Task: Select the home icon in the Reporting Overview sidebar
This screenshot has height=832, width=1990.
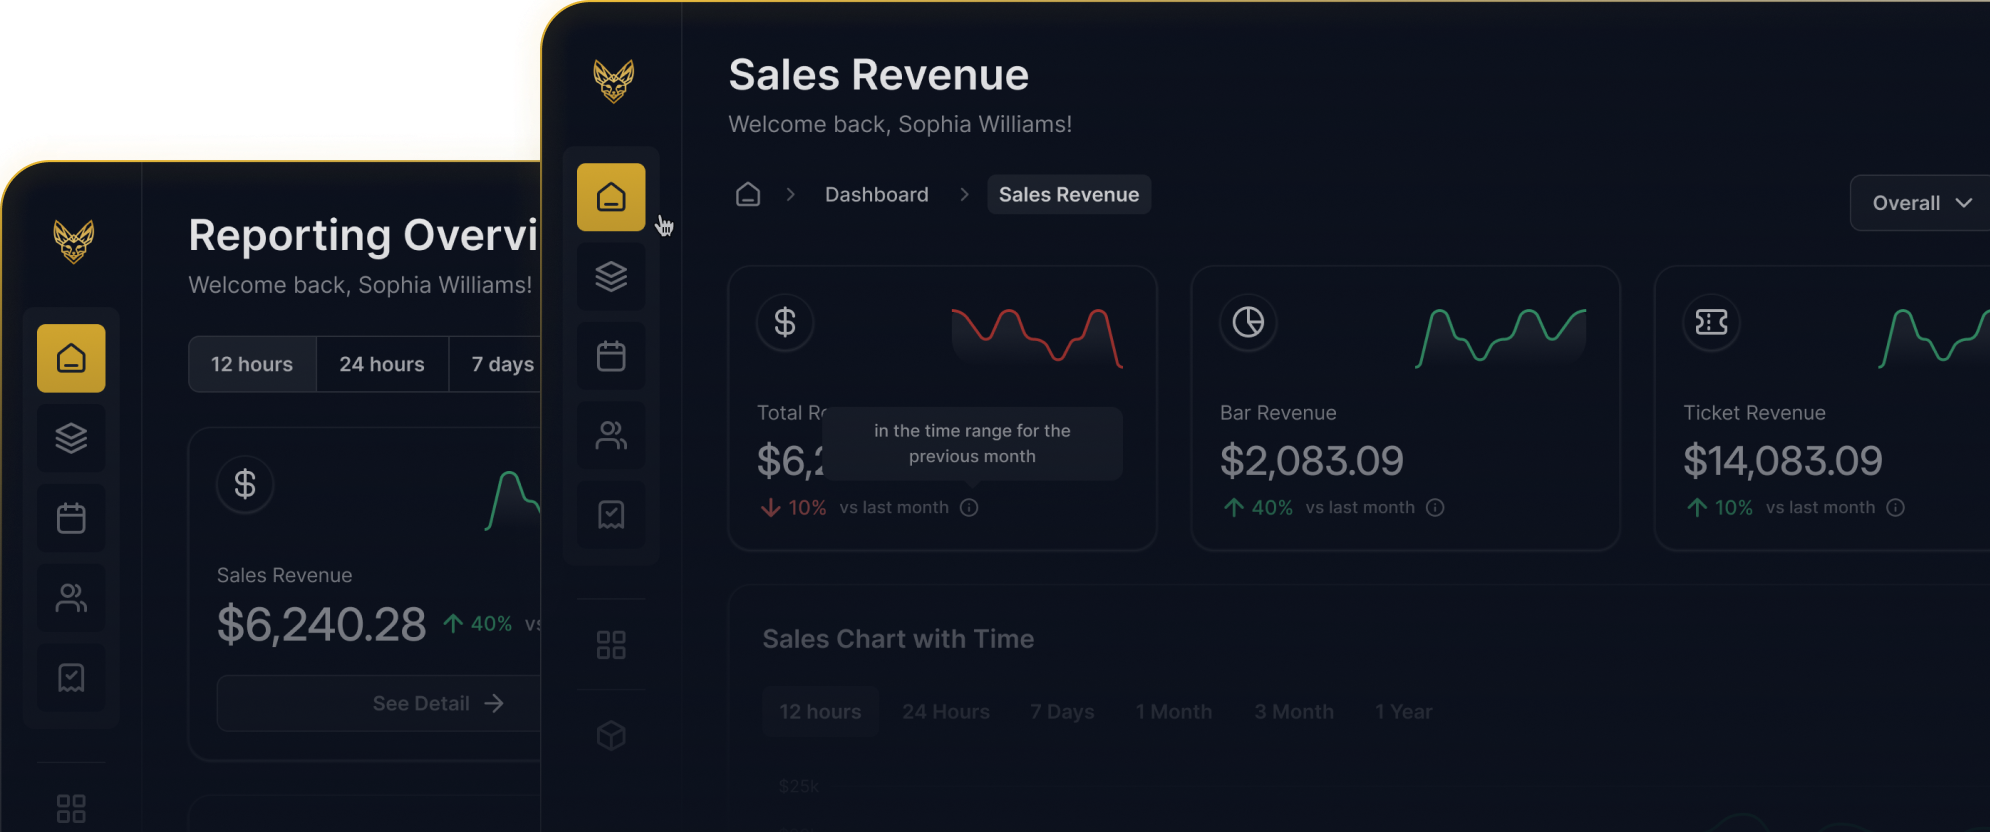Action: 71,358
